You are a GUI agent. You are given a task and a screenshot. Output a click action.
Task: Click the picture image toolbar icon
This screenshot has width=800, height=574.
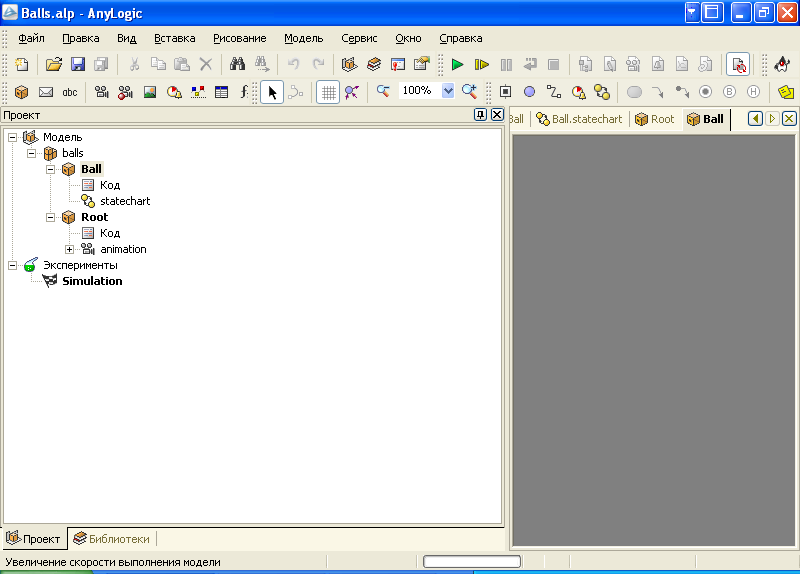(x=150, y=92)
